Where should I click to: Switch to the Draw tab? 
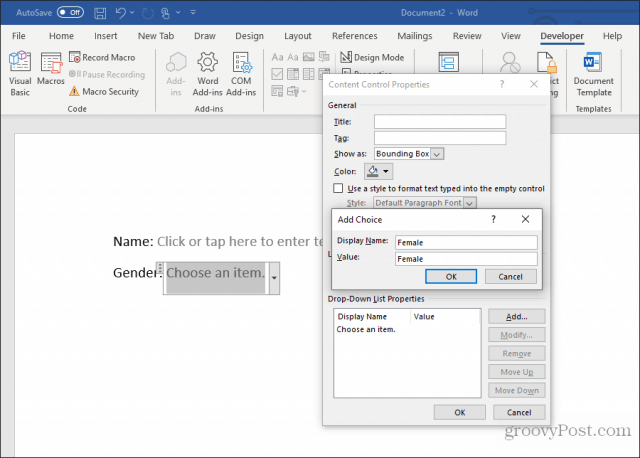(x=204, y=36)
